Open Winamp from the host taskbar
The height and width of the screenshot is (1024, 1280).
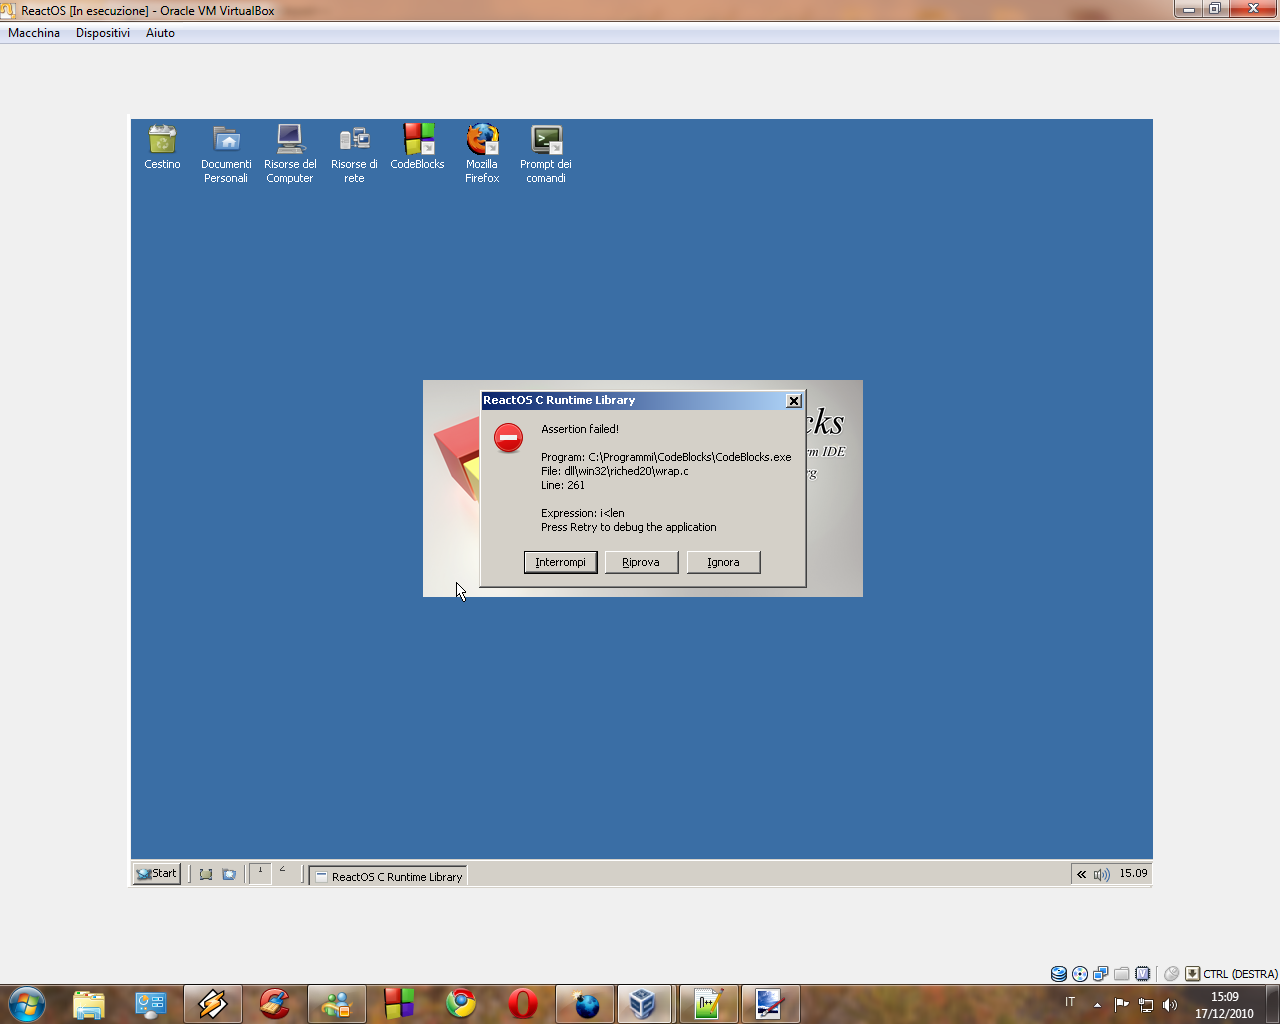click(213, 1004)
